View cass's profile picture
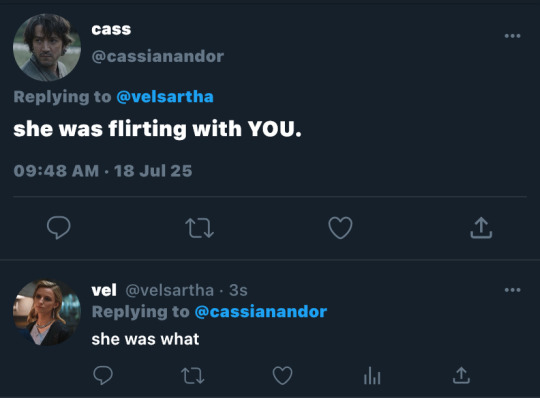 pyautogui.click(x=47, y=48)
